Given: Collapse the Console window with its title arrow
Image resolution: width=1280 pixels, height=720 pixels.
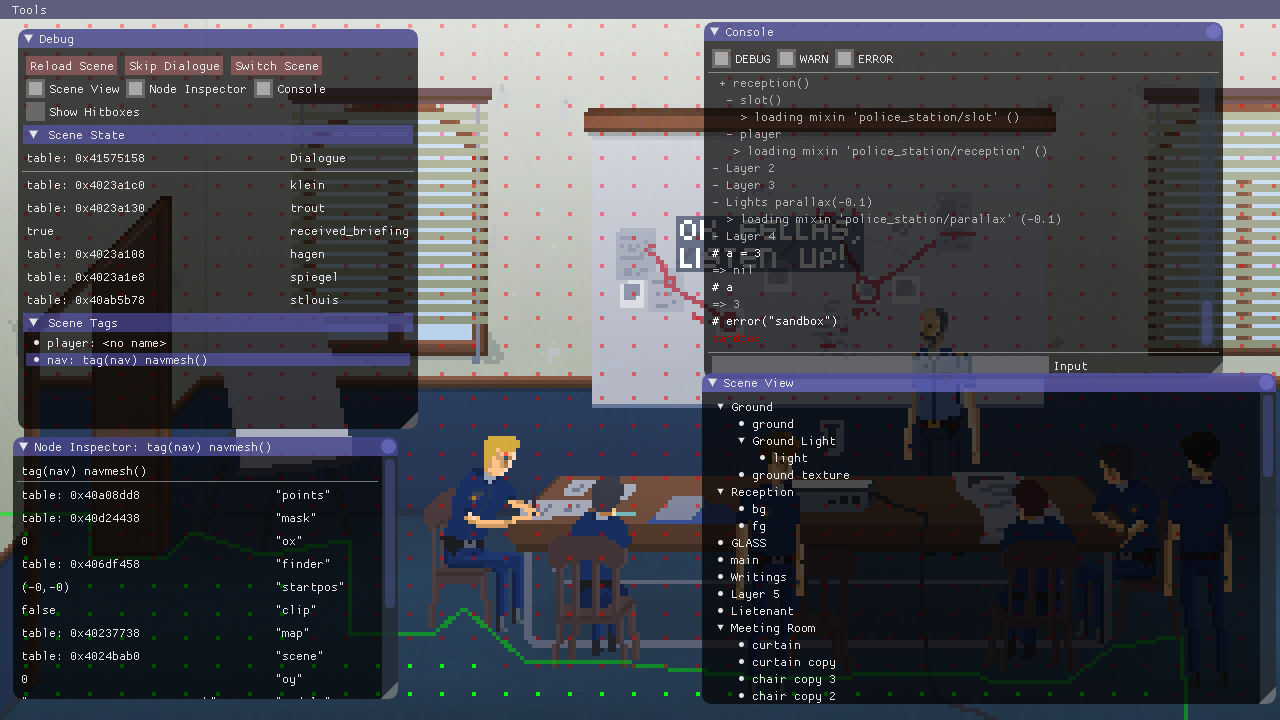Looking at the screenshot, I should coord(715,32).
